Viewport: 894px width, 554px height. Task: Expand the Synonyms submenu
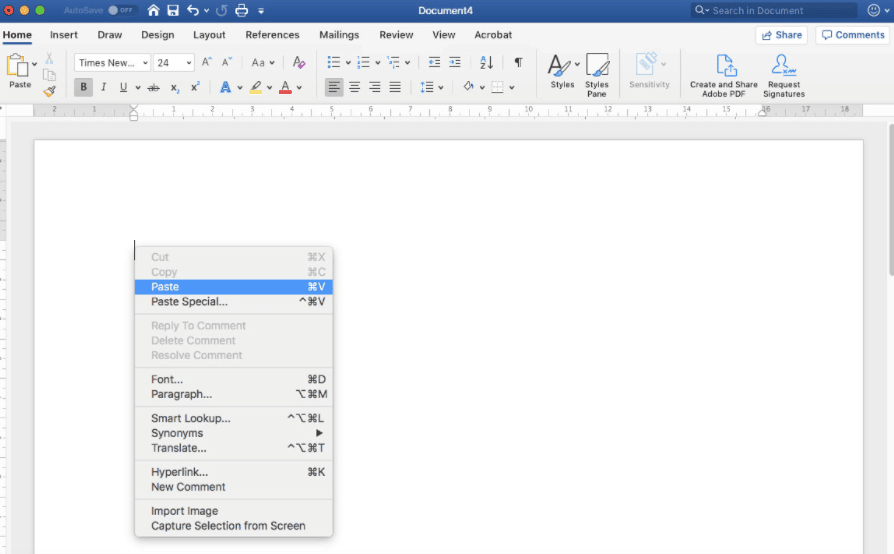coord(234,433)
